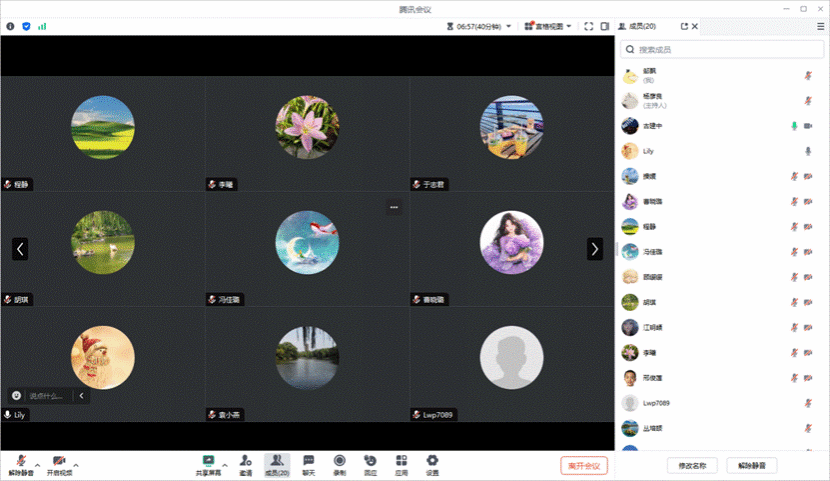Open 共享屏幕 share screen
This screenshot has width=830, height=481.
(x=208, y=465)
